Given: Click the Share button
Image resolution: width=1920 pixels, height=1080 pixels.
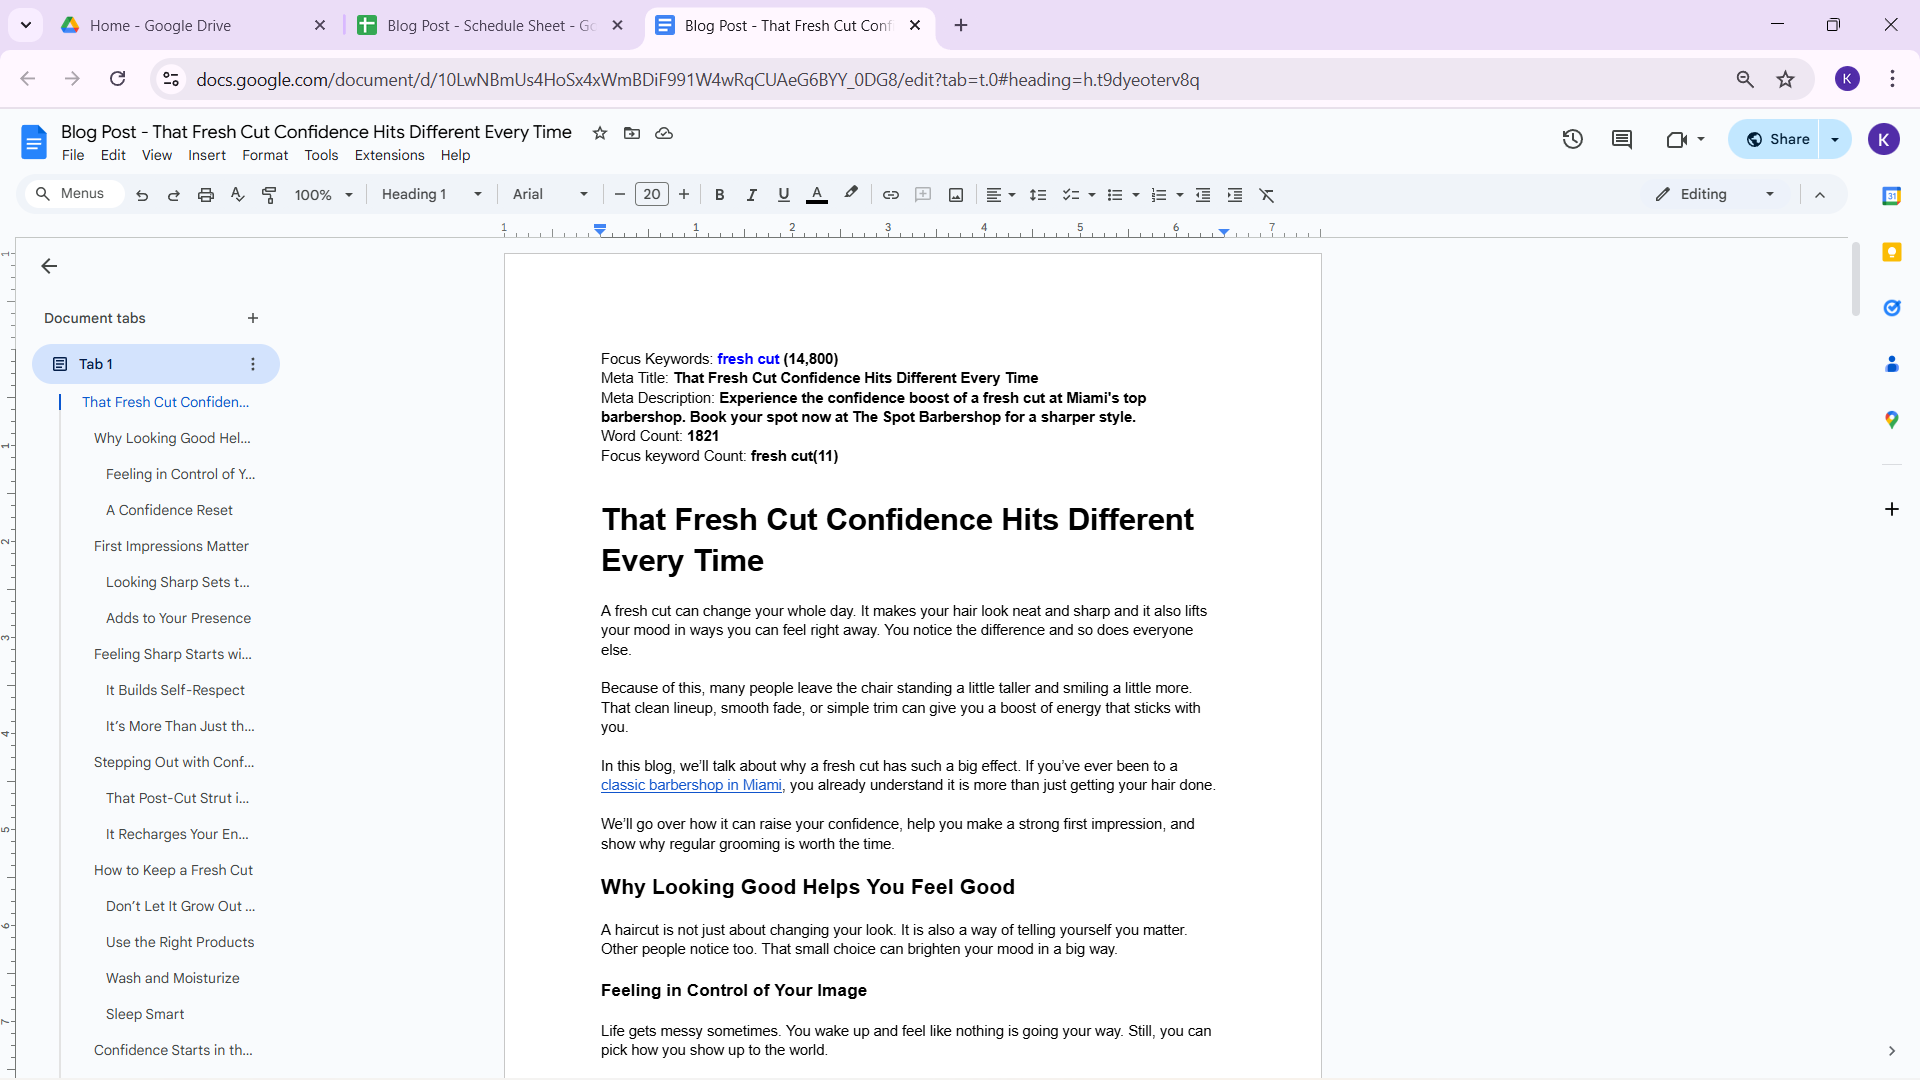Looking at the screenshot, I should tap(1778, 139).
